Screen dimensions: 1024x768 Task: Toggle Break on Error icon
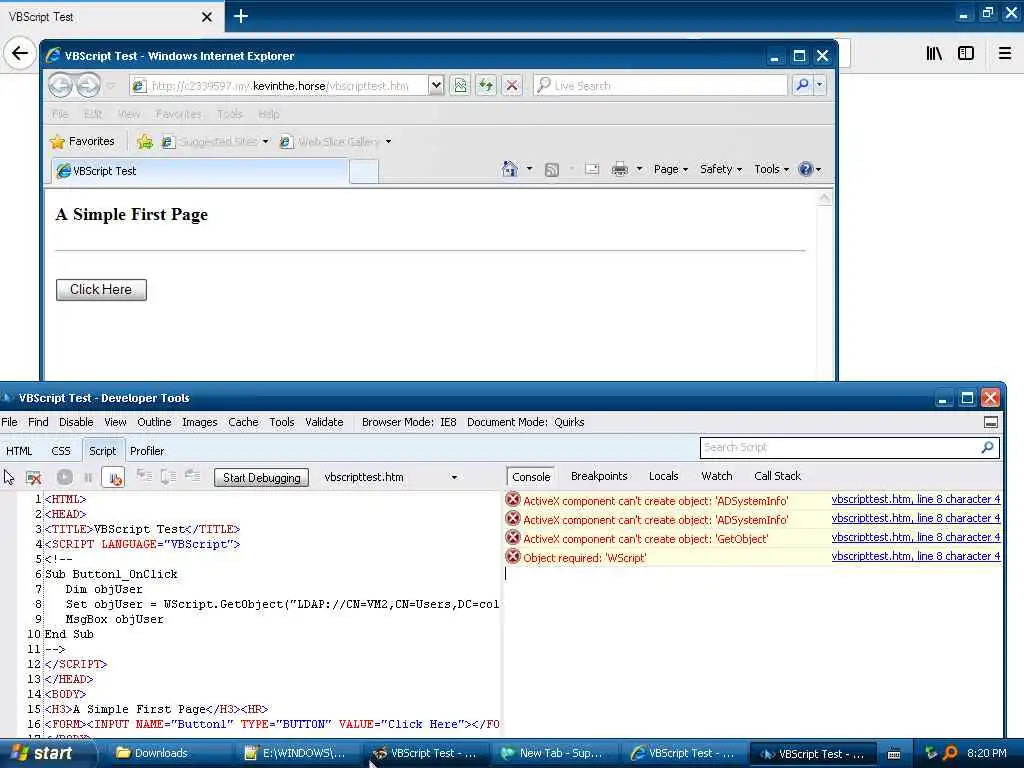coord(114,477)
